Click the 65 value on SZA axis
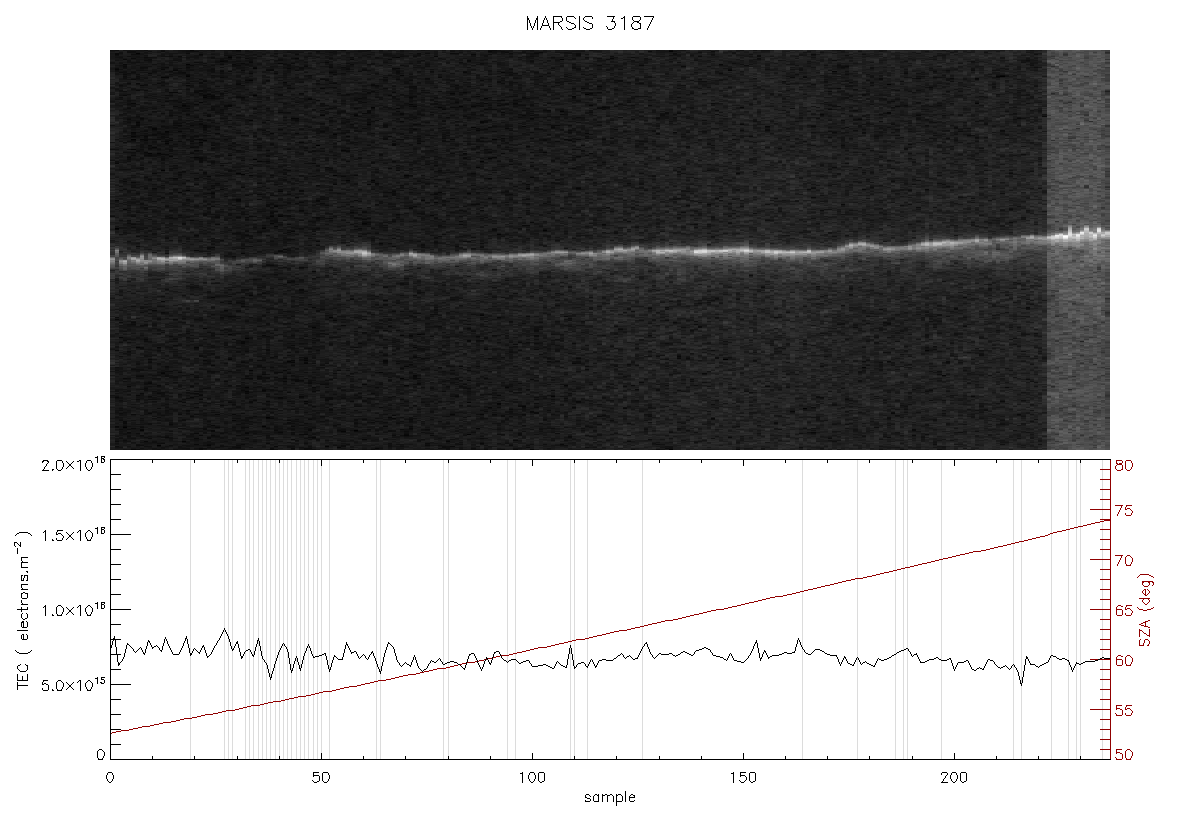The image size is (1180, 830). point(1124,610)
